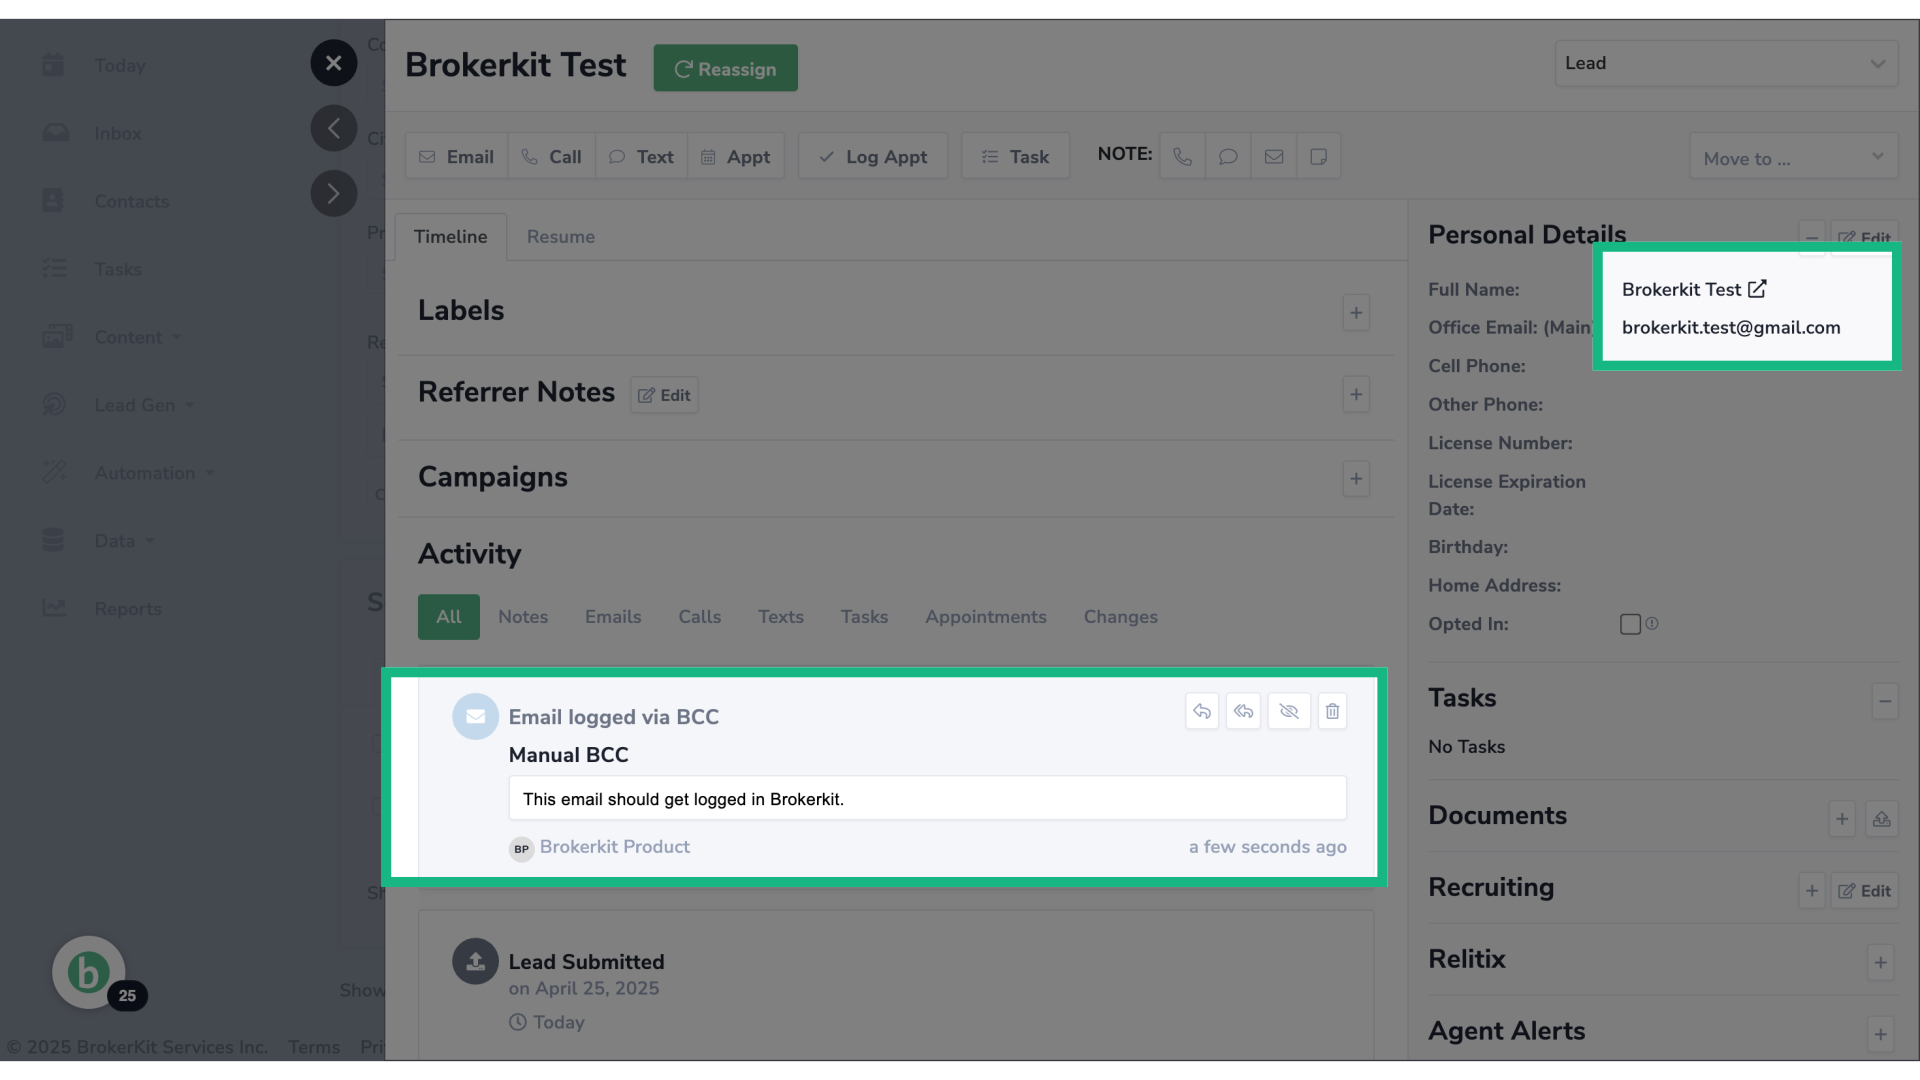1920x1080 pixels.
Task: Open the Move to dropdown
Action: (1793, 157)
